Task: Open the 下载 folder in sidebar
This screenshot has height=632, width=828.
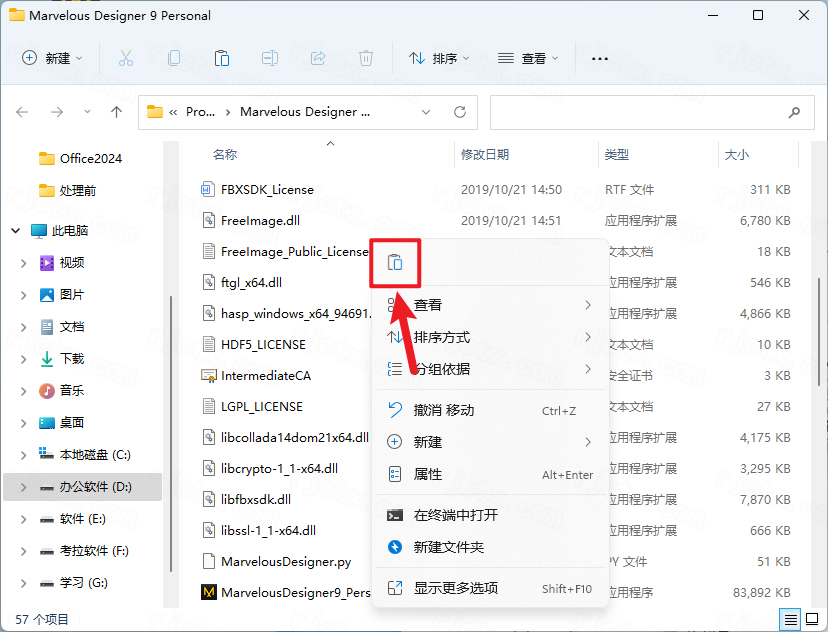Action: tap(62, 359)
